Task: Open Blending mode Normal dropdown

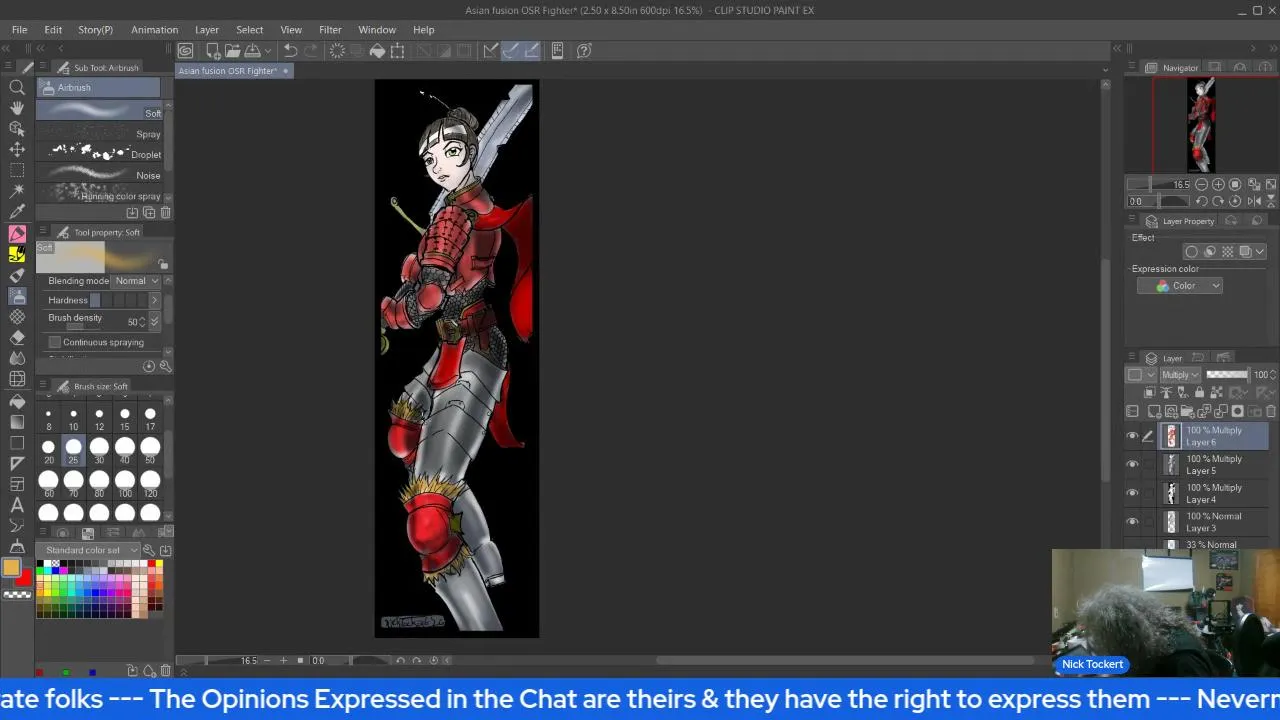Action: (x=138, y=281)
